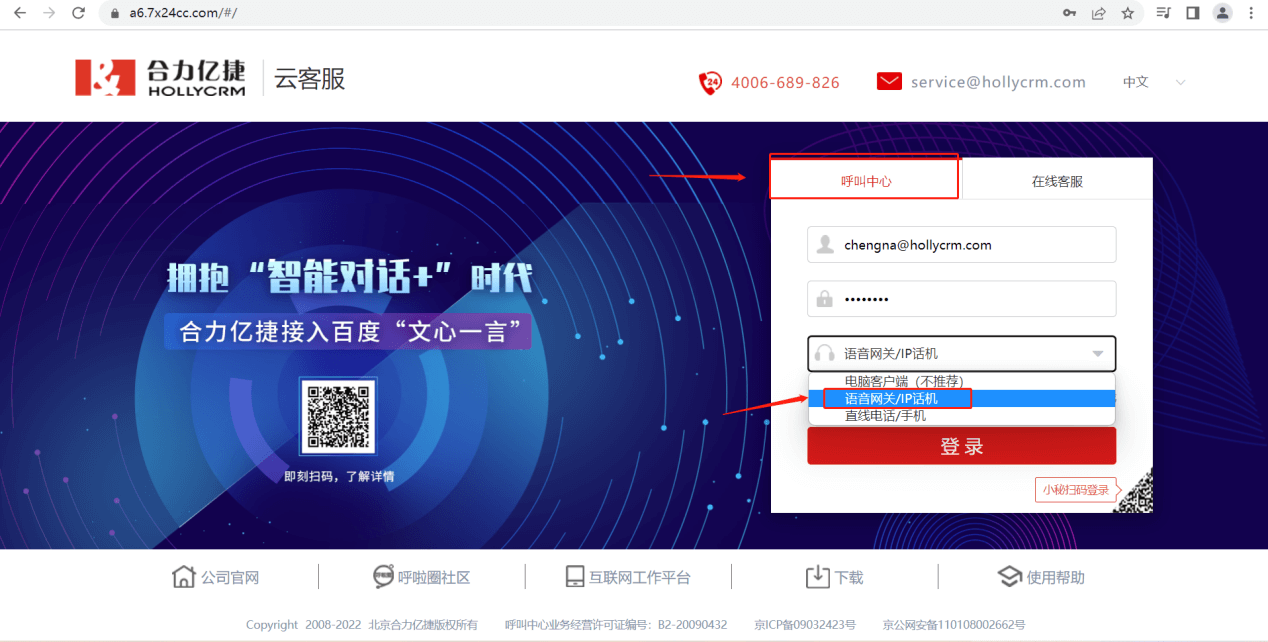
Task: Select 电脑客户端（不推荐） from the list
Action: point(962,381)
